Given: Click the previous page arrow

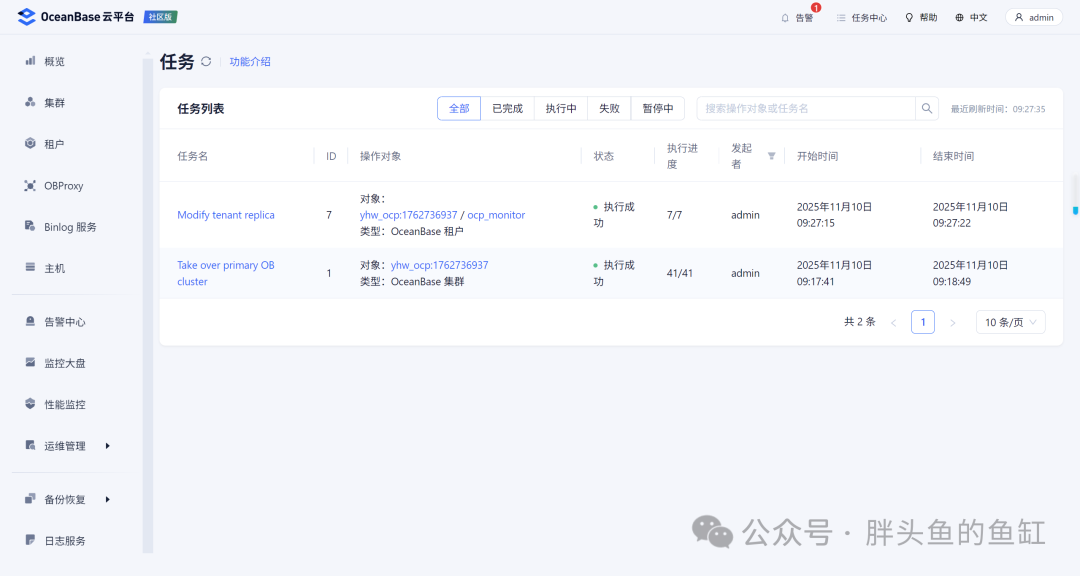Looking at the screenshot, I should click(893, 322).
